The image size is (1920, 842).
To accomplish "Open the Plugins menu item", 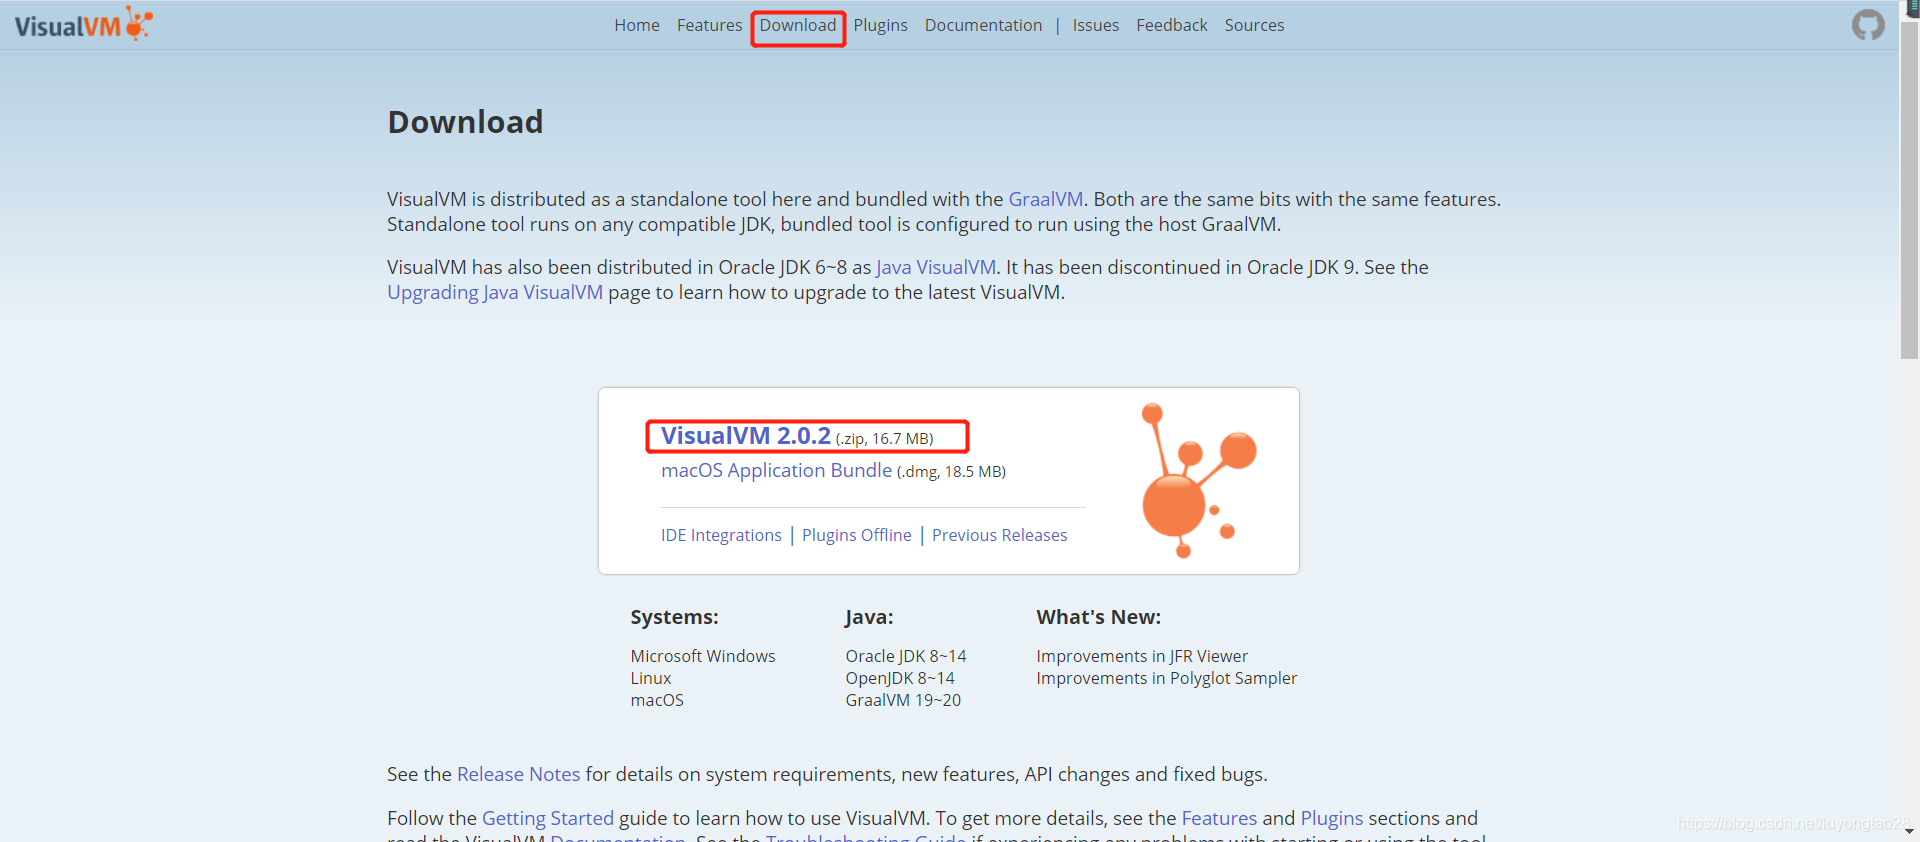I will pos(880,25).
